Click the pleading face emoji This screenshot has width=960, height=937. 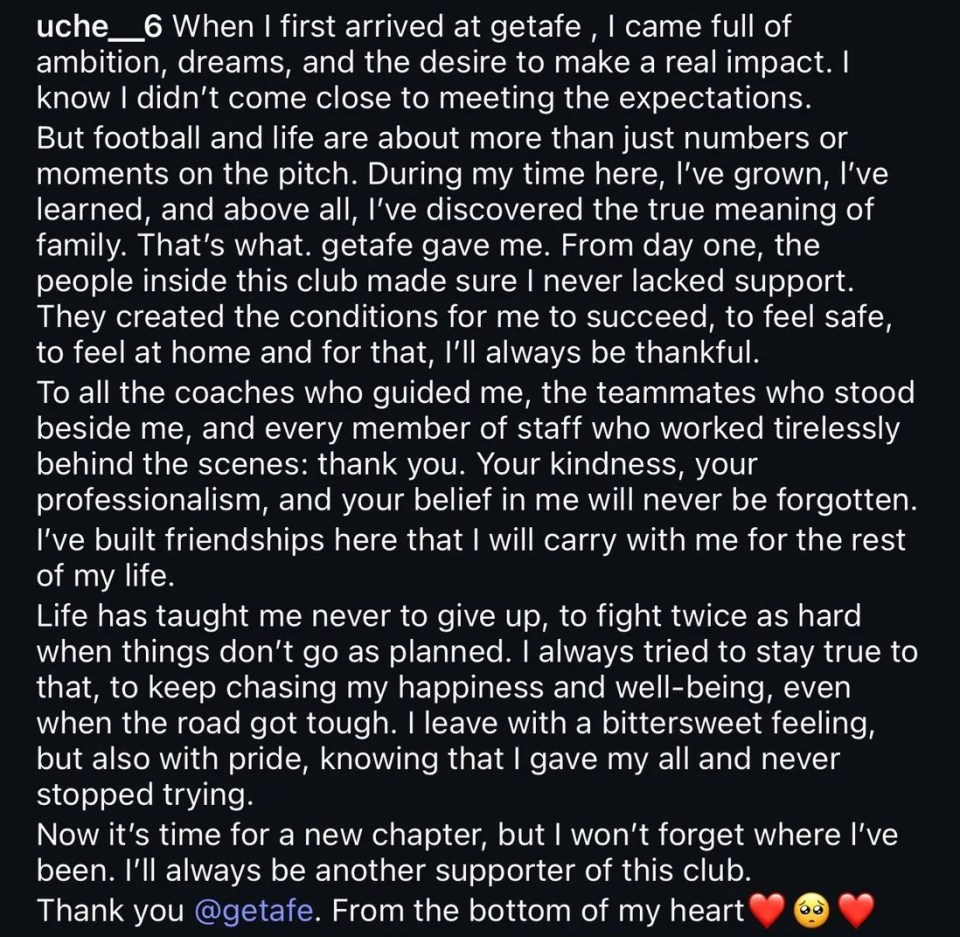813,910
